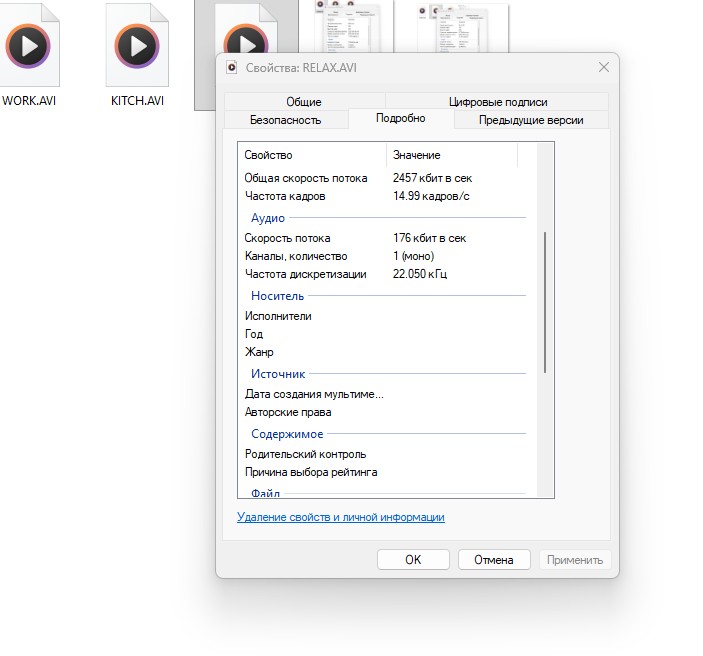Click the 176 кбит в сек value

click(x=430, y=238)
